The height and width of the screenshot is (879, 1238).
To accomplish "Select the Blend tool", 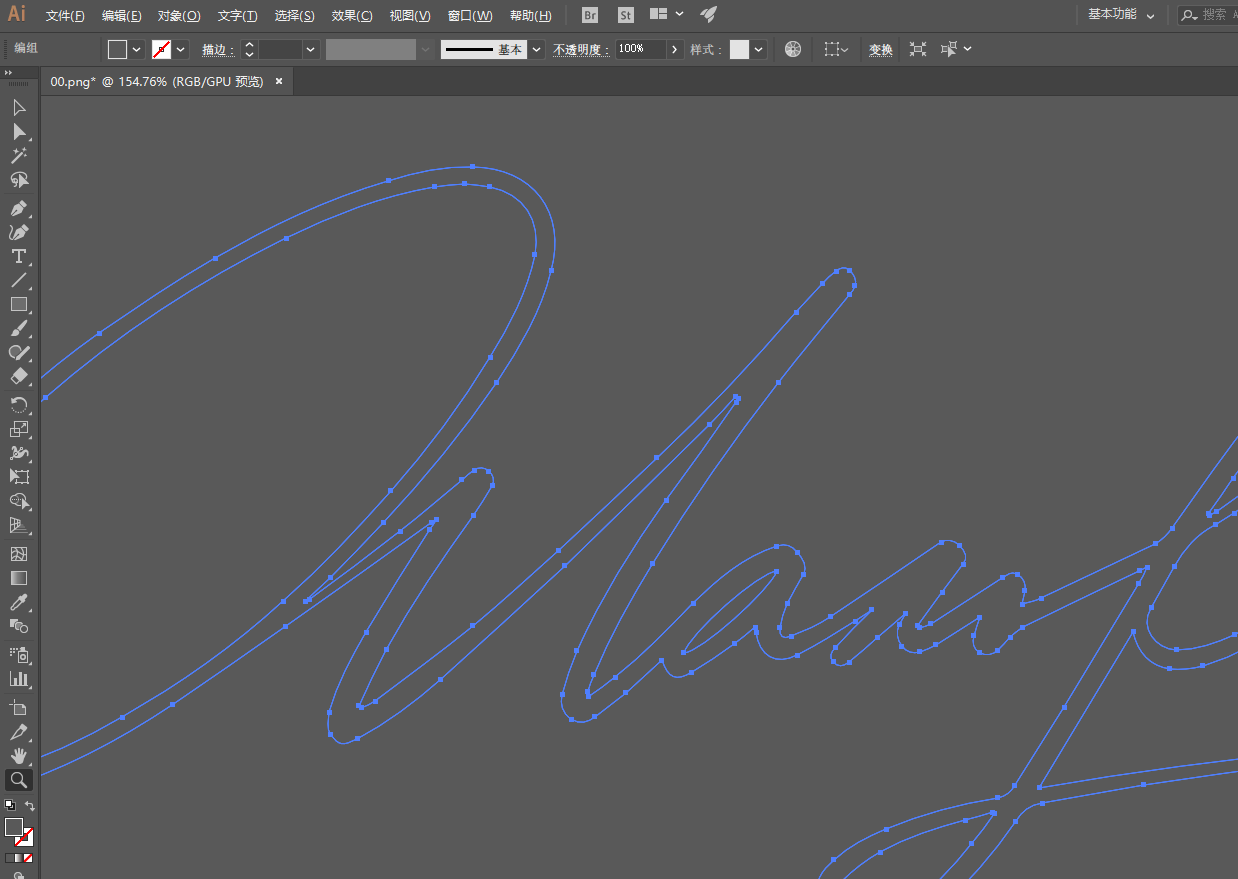I will (18, 626).
